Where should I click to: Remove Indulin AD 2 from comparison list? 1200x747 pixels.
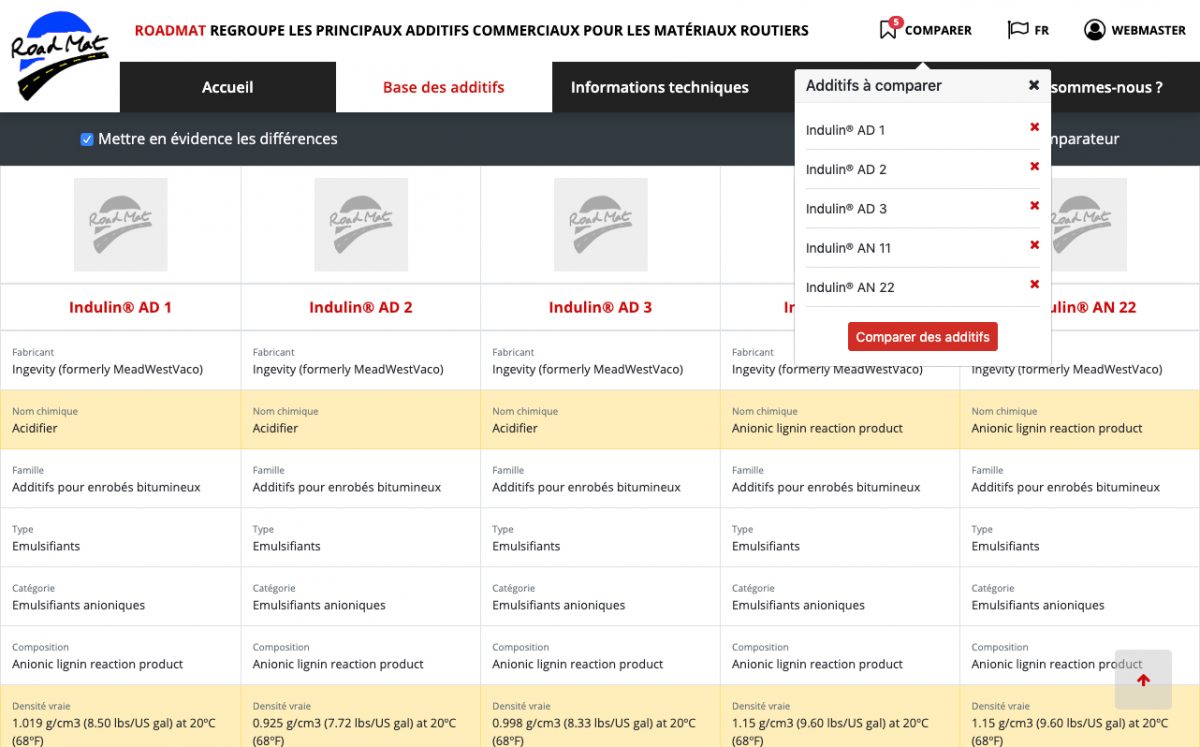1034,166
